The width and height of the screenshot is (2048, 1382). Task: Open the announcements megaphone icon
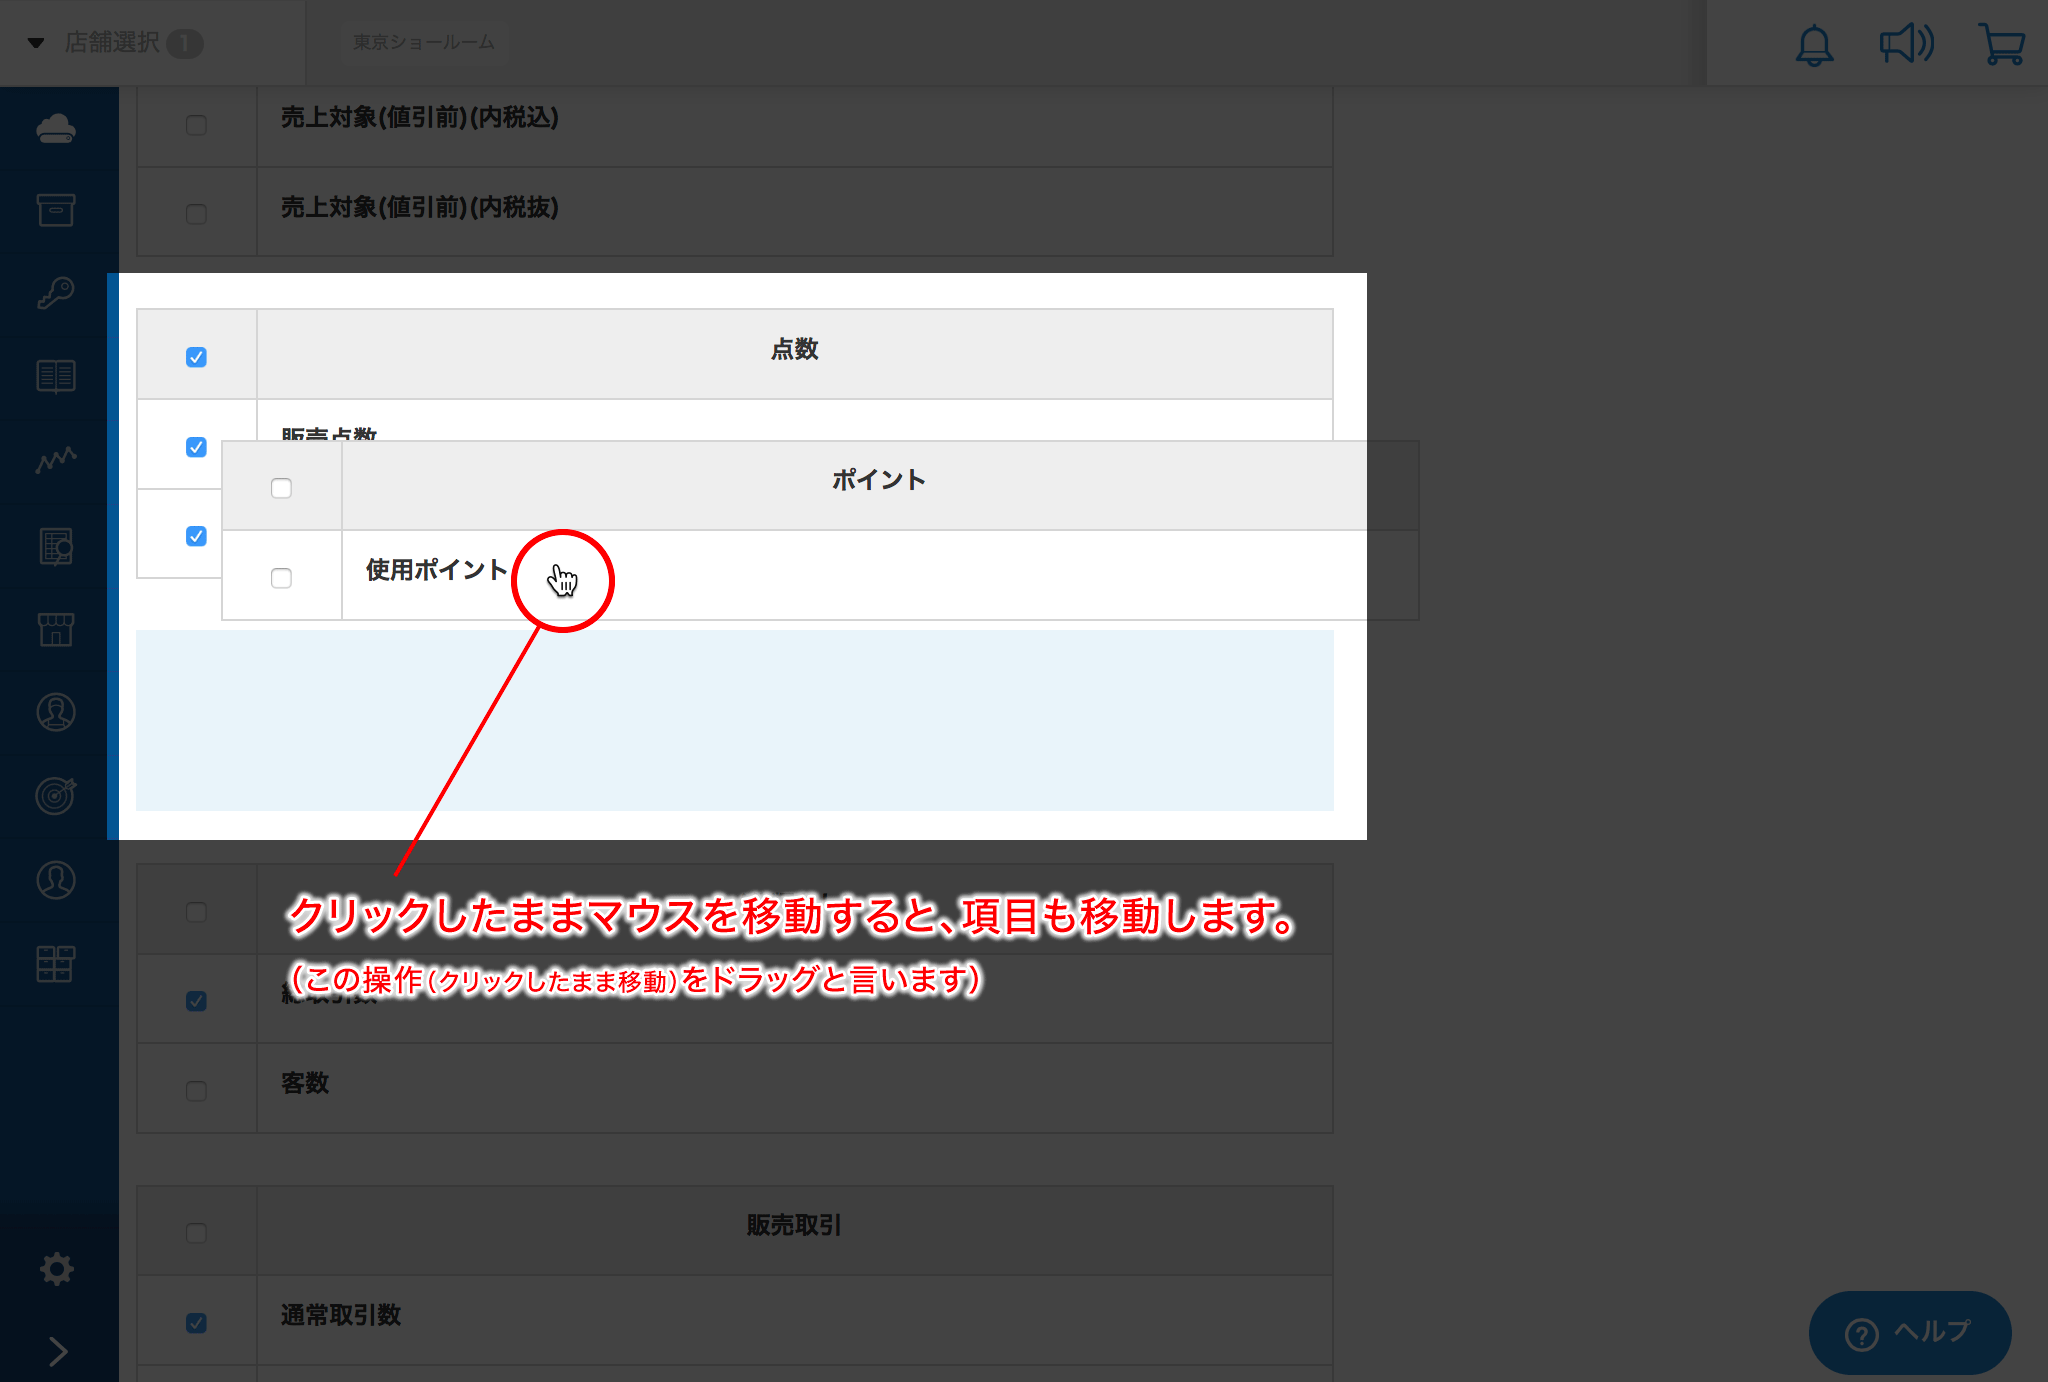tap(1906, 44)
